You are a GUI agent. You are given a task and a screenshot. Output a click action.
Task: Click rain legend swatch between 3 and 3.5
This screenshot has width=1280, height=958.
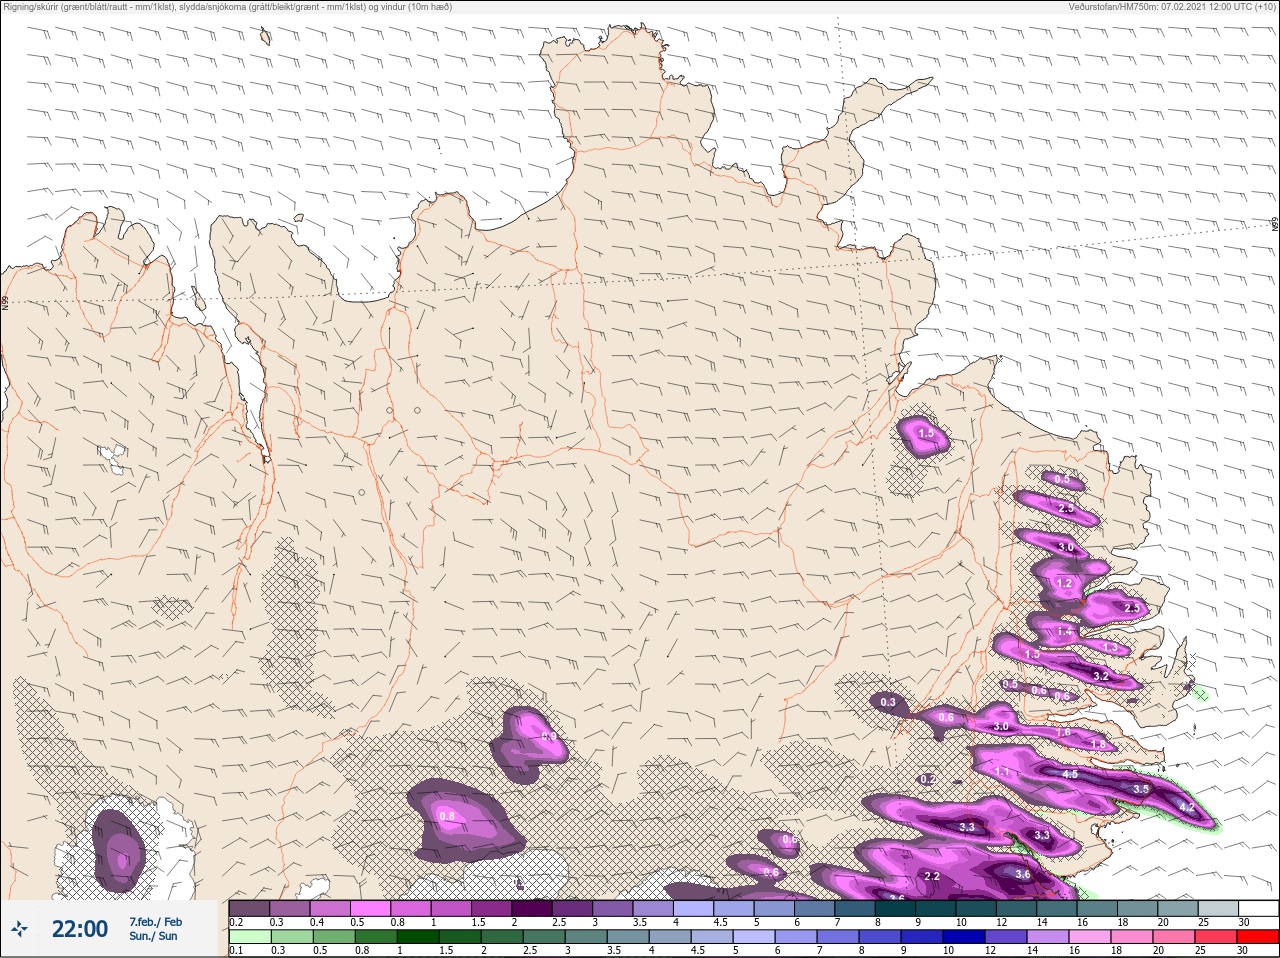586,937
